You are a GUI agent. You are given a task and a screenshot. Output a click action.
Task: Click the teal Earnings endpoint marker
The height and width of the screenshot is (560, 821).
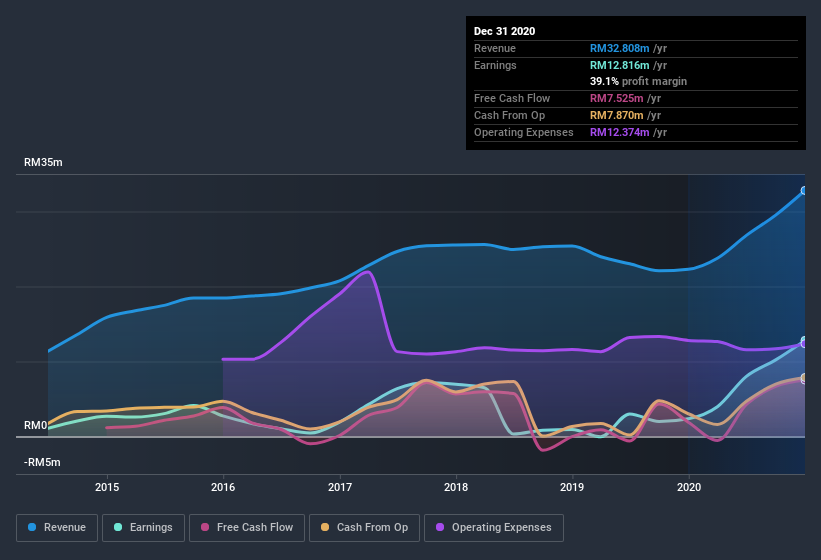804,342
